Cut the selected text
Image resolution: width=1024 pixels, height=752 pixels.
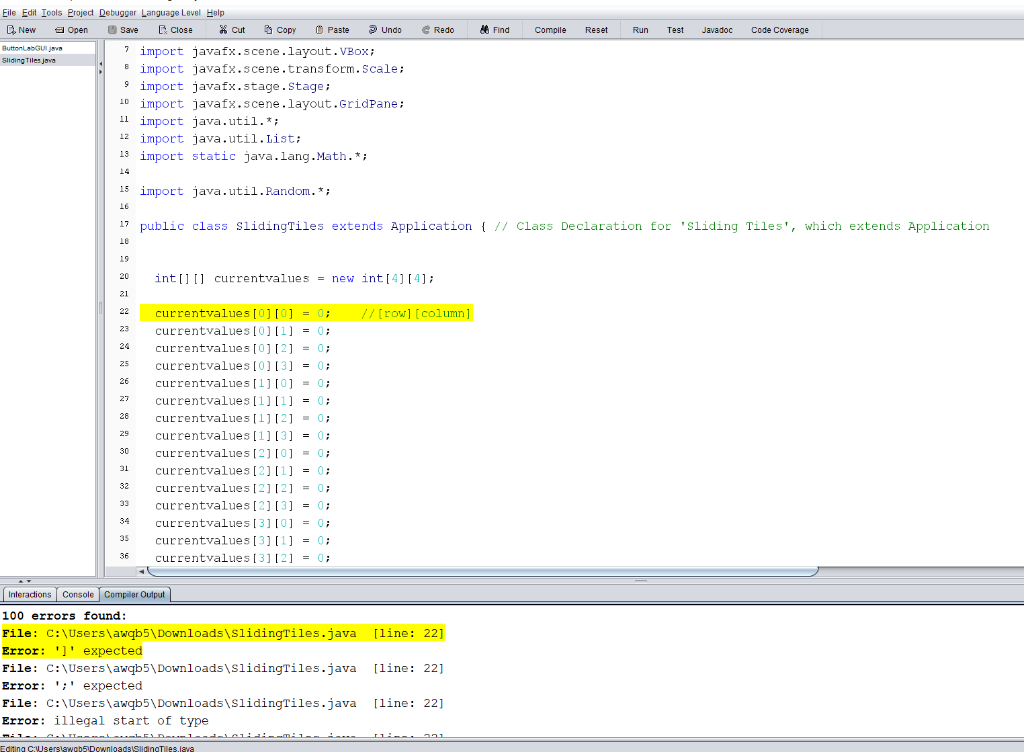(x=232, y=30)
